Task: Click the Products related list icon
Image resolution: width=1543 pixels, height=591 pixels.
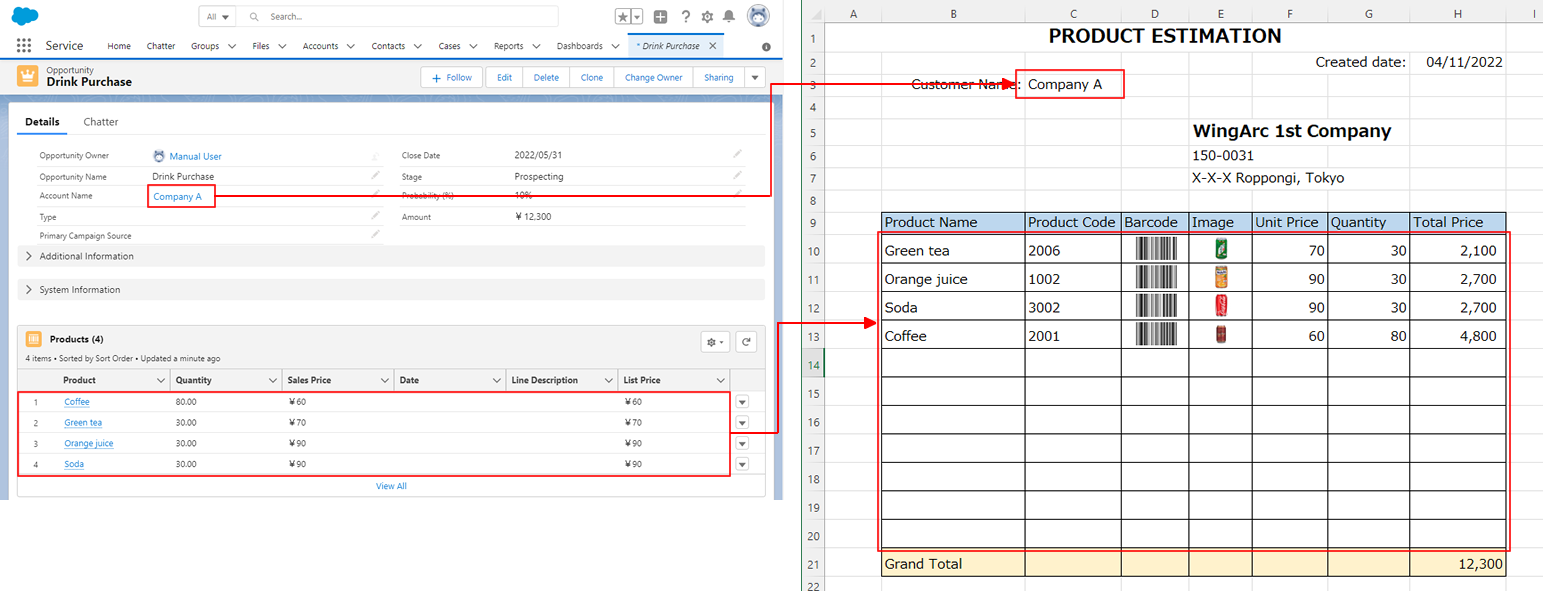Action: point(33,339)
